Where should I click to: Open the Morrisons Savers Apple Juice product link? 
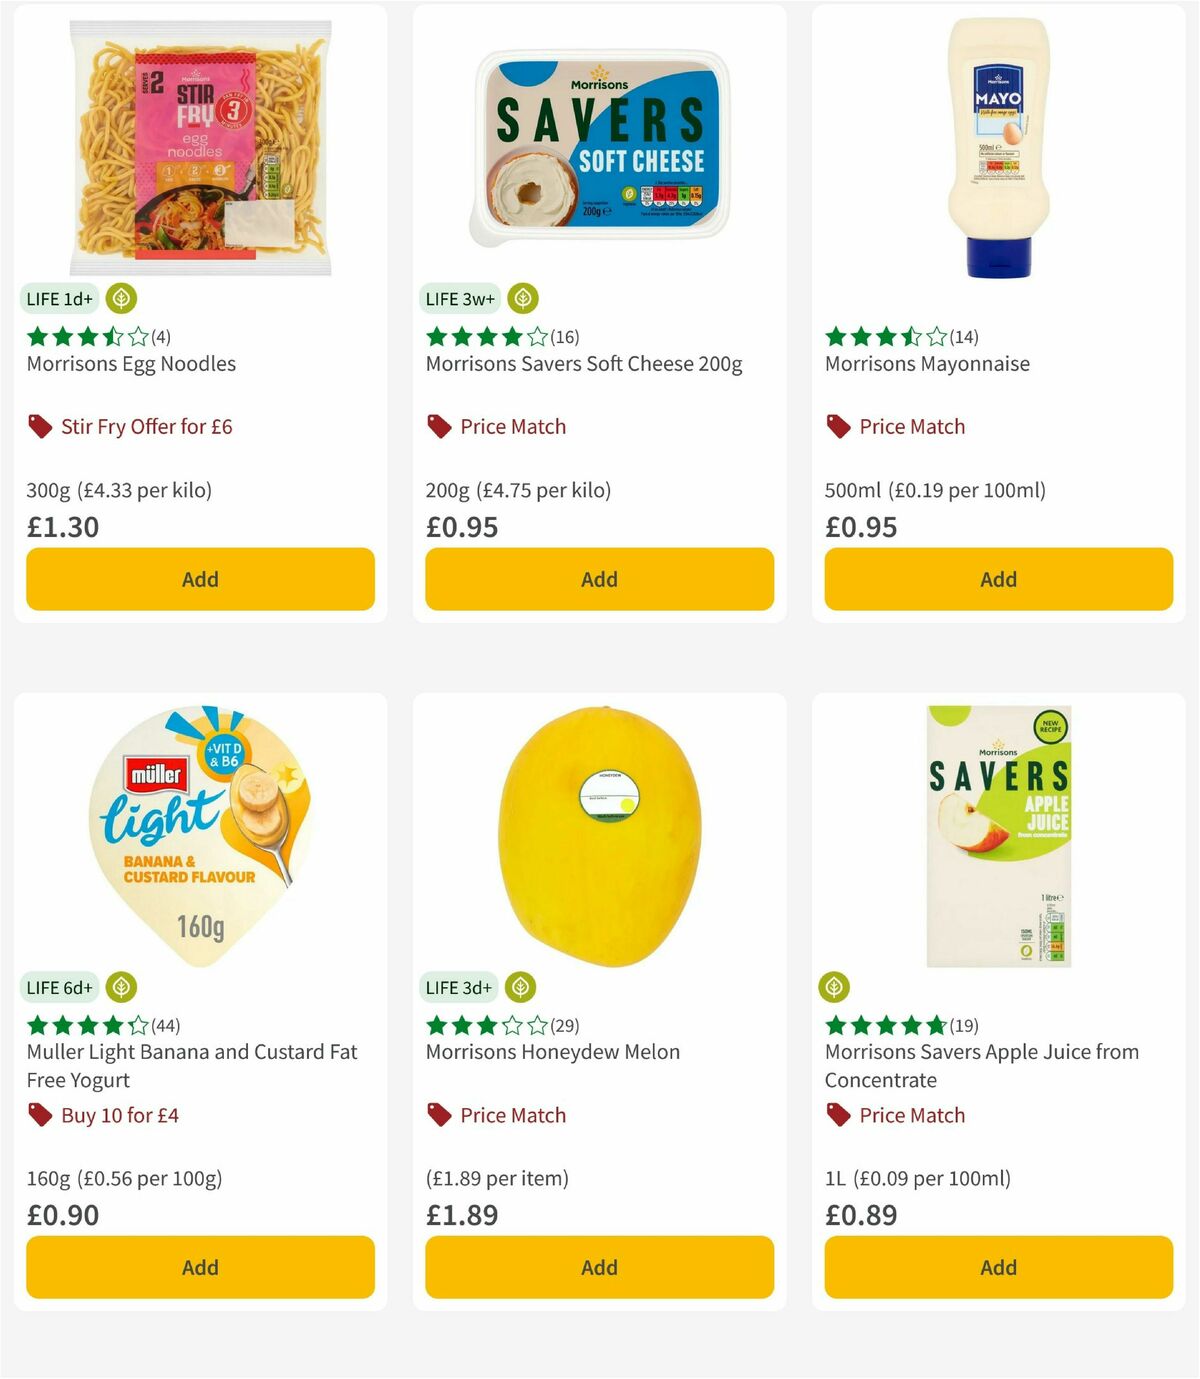click(x=981, y=1065)
